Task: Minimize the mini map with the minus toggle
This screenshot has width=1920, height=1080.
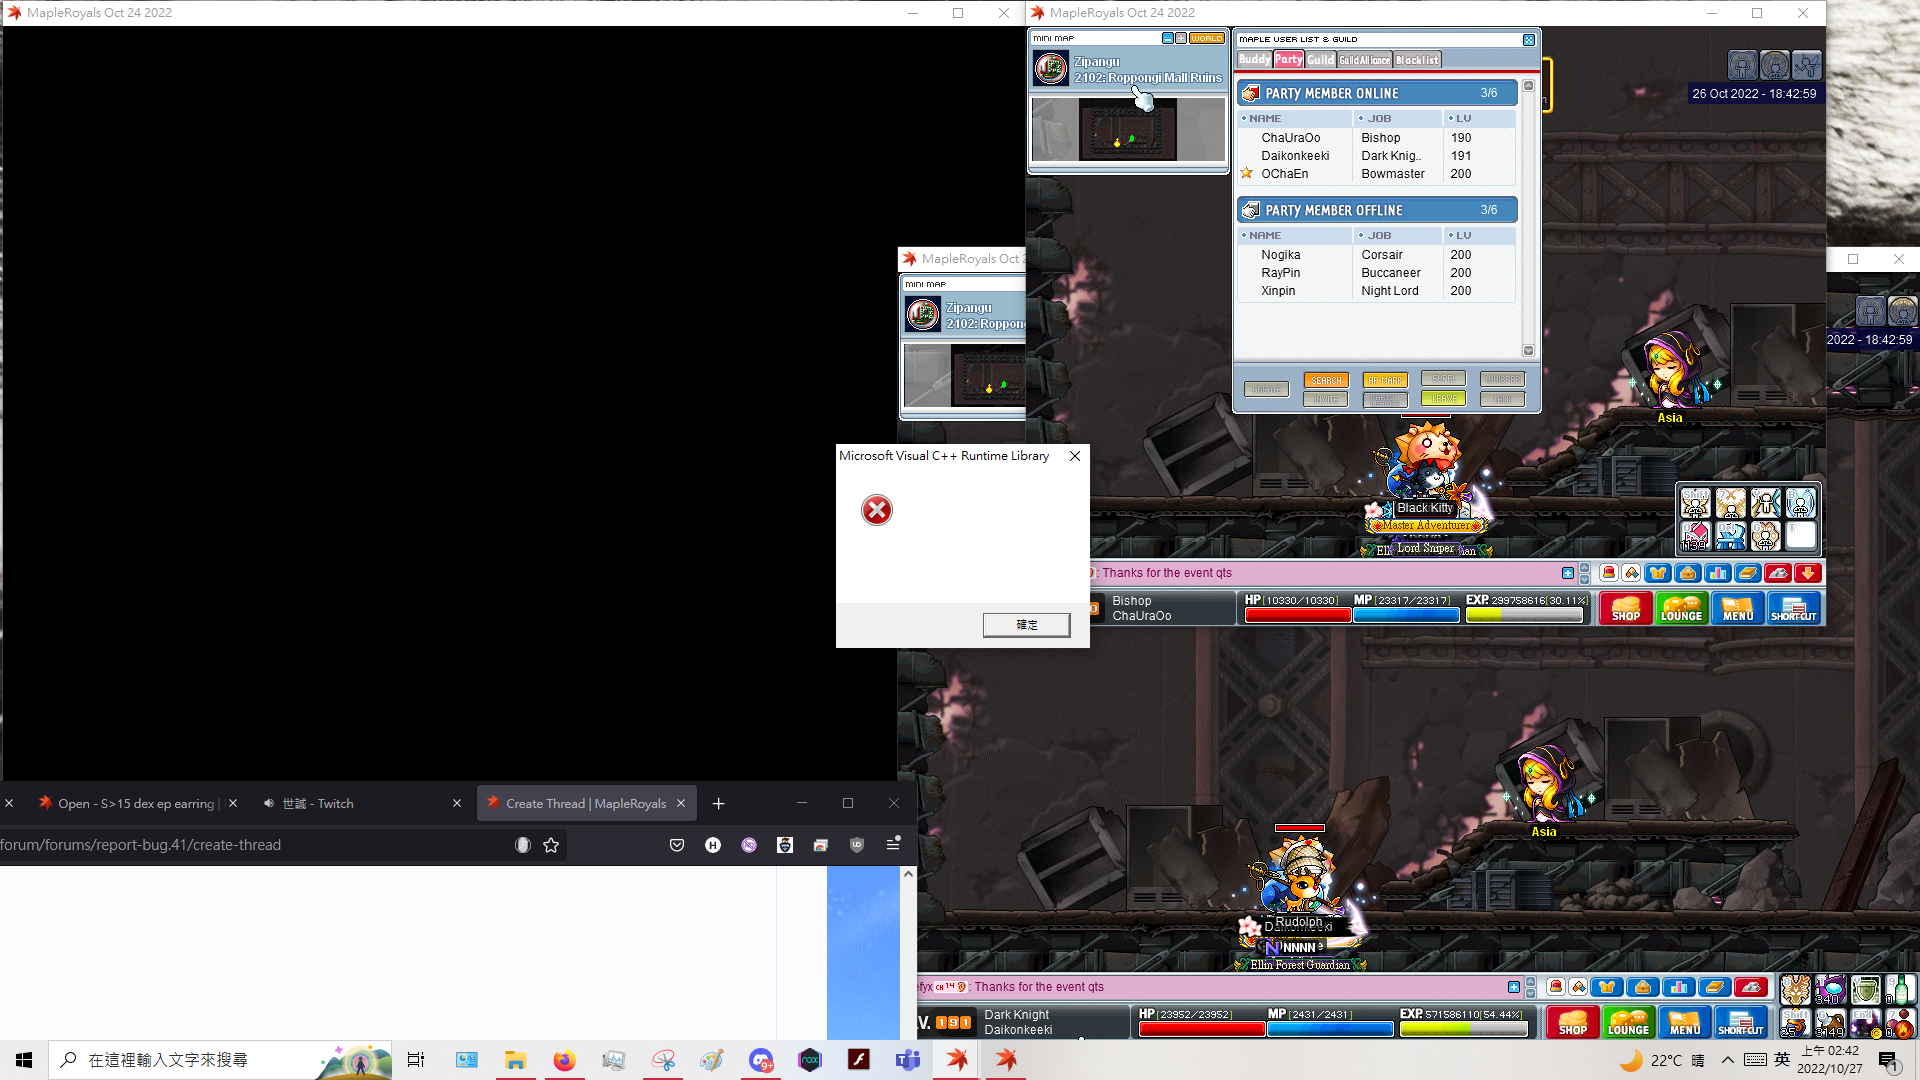Action: (x=1167, y=38)
